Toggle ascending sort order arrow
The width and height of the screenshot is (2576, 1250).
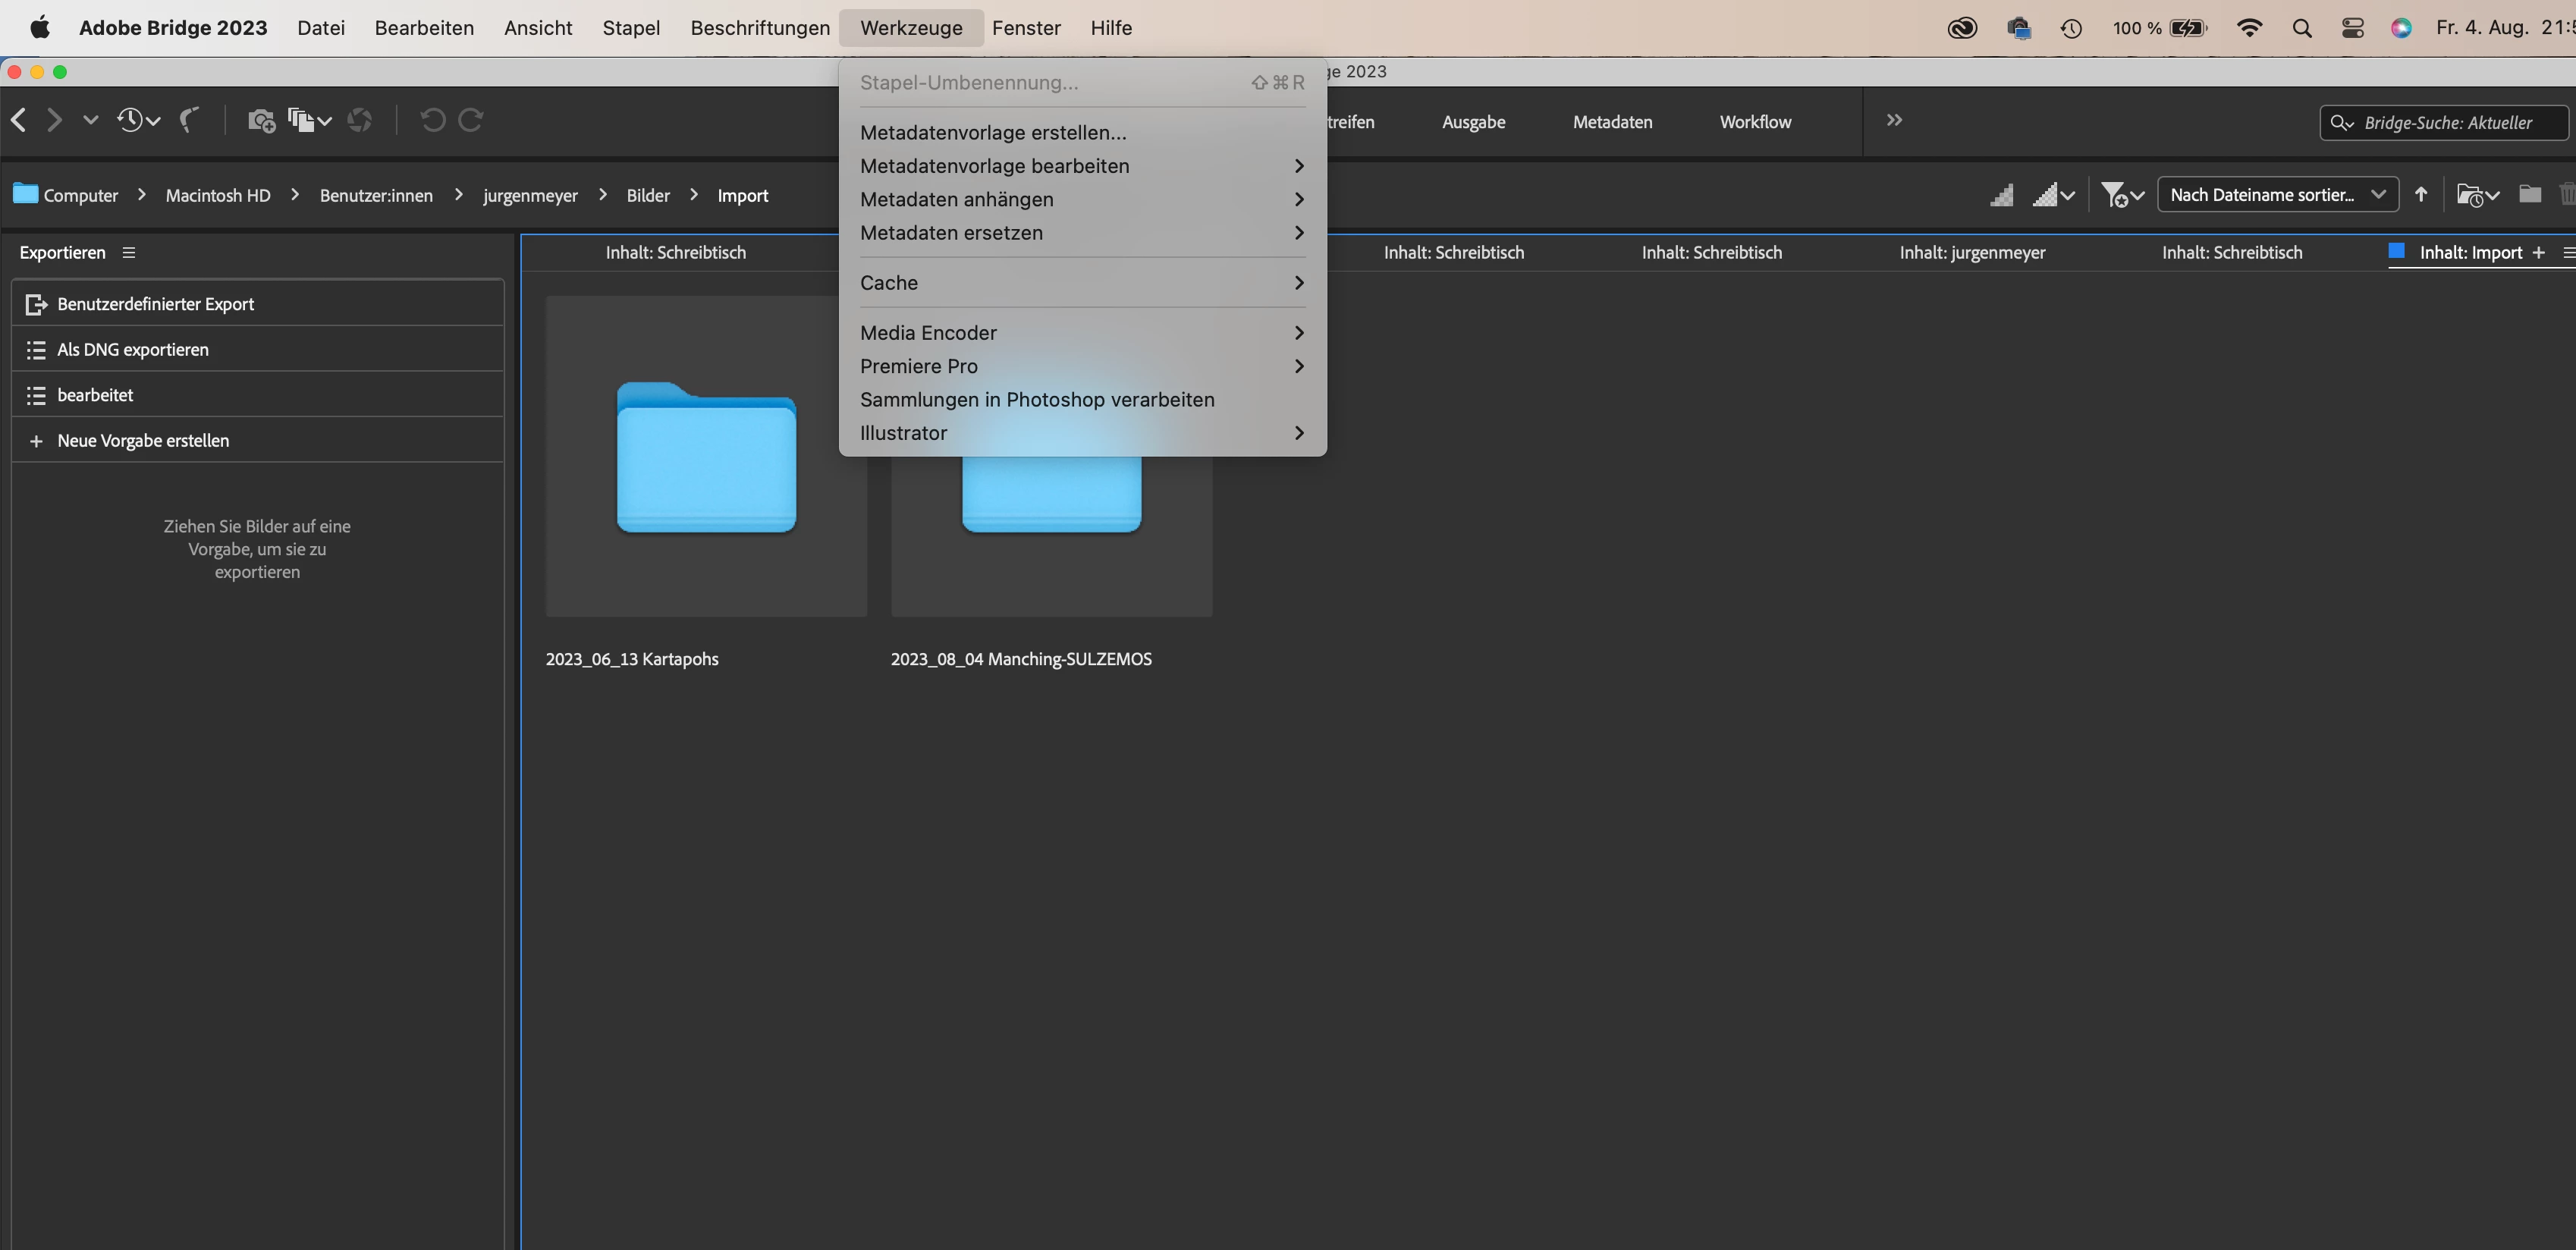(2421, 194)
